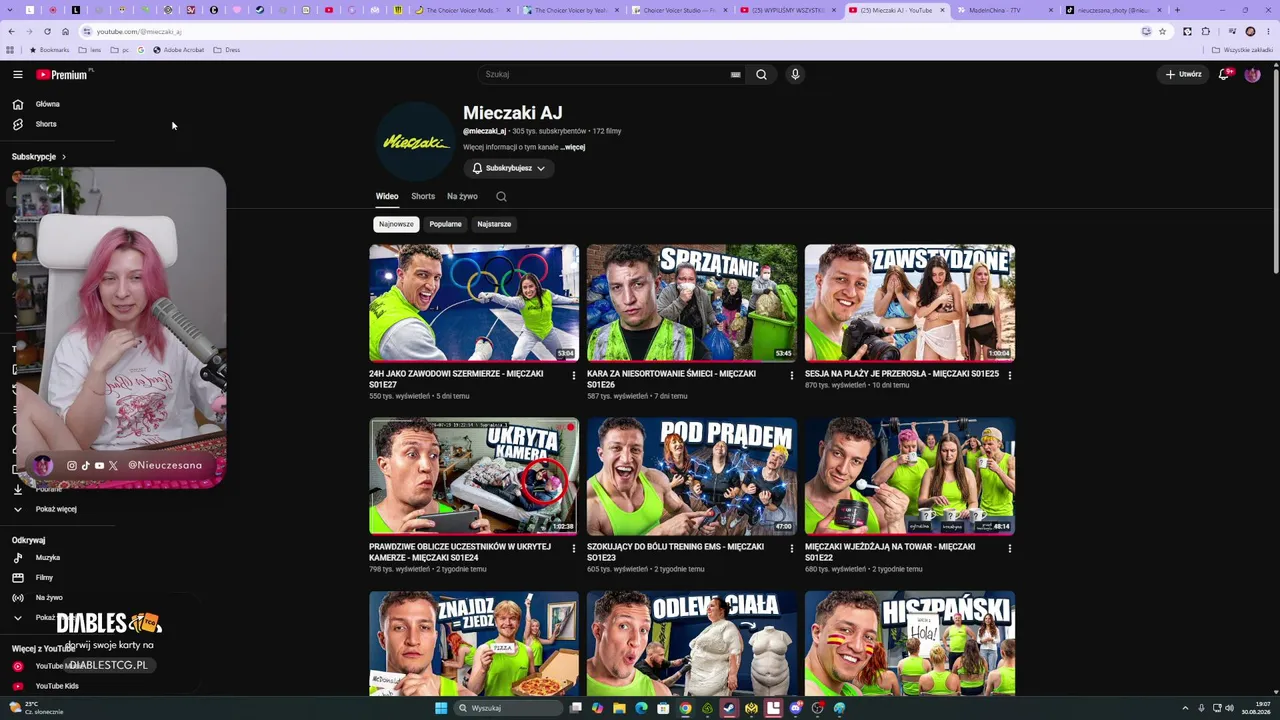
Task: Reload the page in the browser toolbar
Action: click(x=47, y=31)
